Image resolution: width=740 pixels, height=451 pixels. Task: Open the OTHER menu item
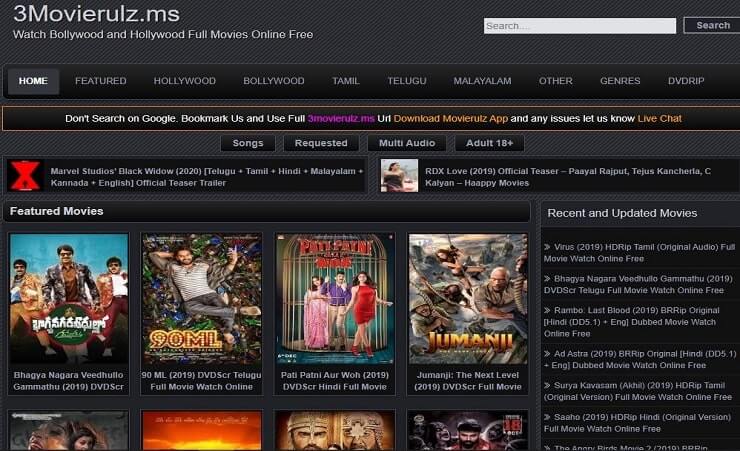coord(555,81)
